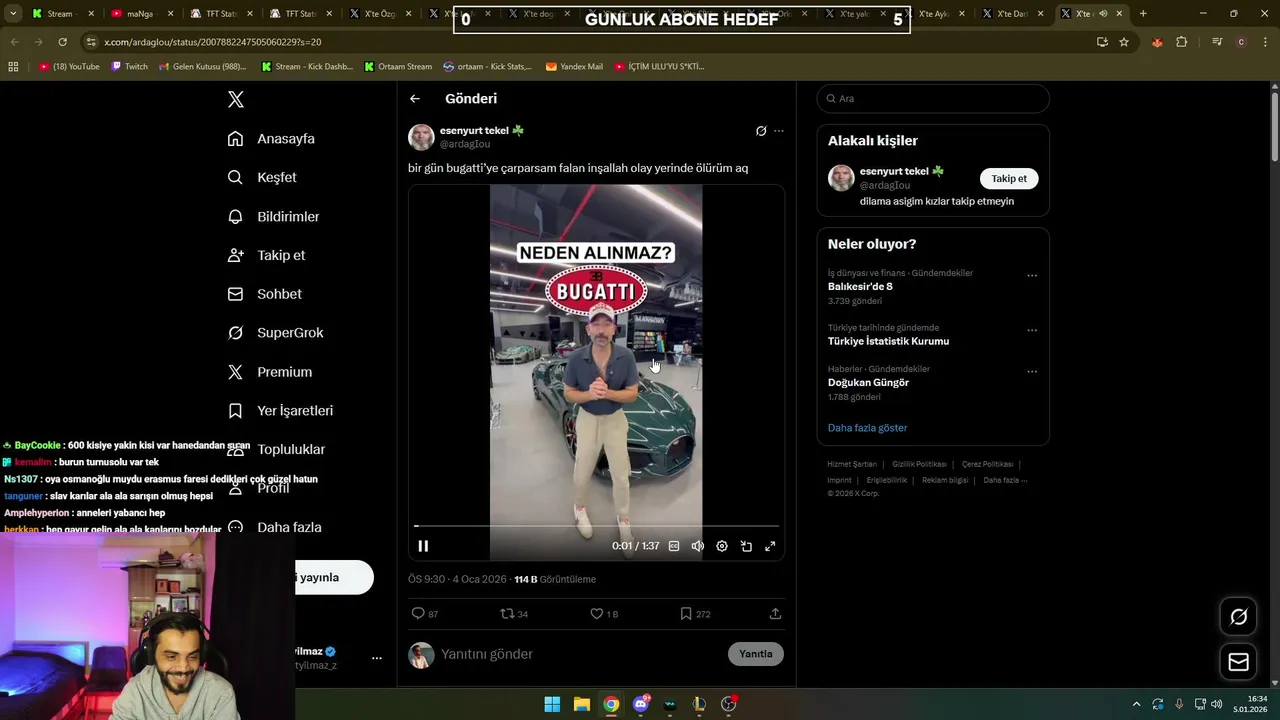The width and height of the screenshot is (1280, 720).
Task: Open Takip et in the left sidebar
Action: (266, 255)
